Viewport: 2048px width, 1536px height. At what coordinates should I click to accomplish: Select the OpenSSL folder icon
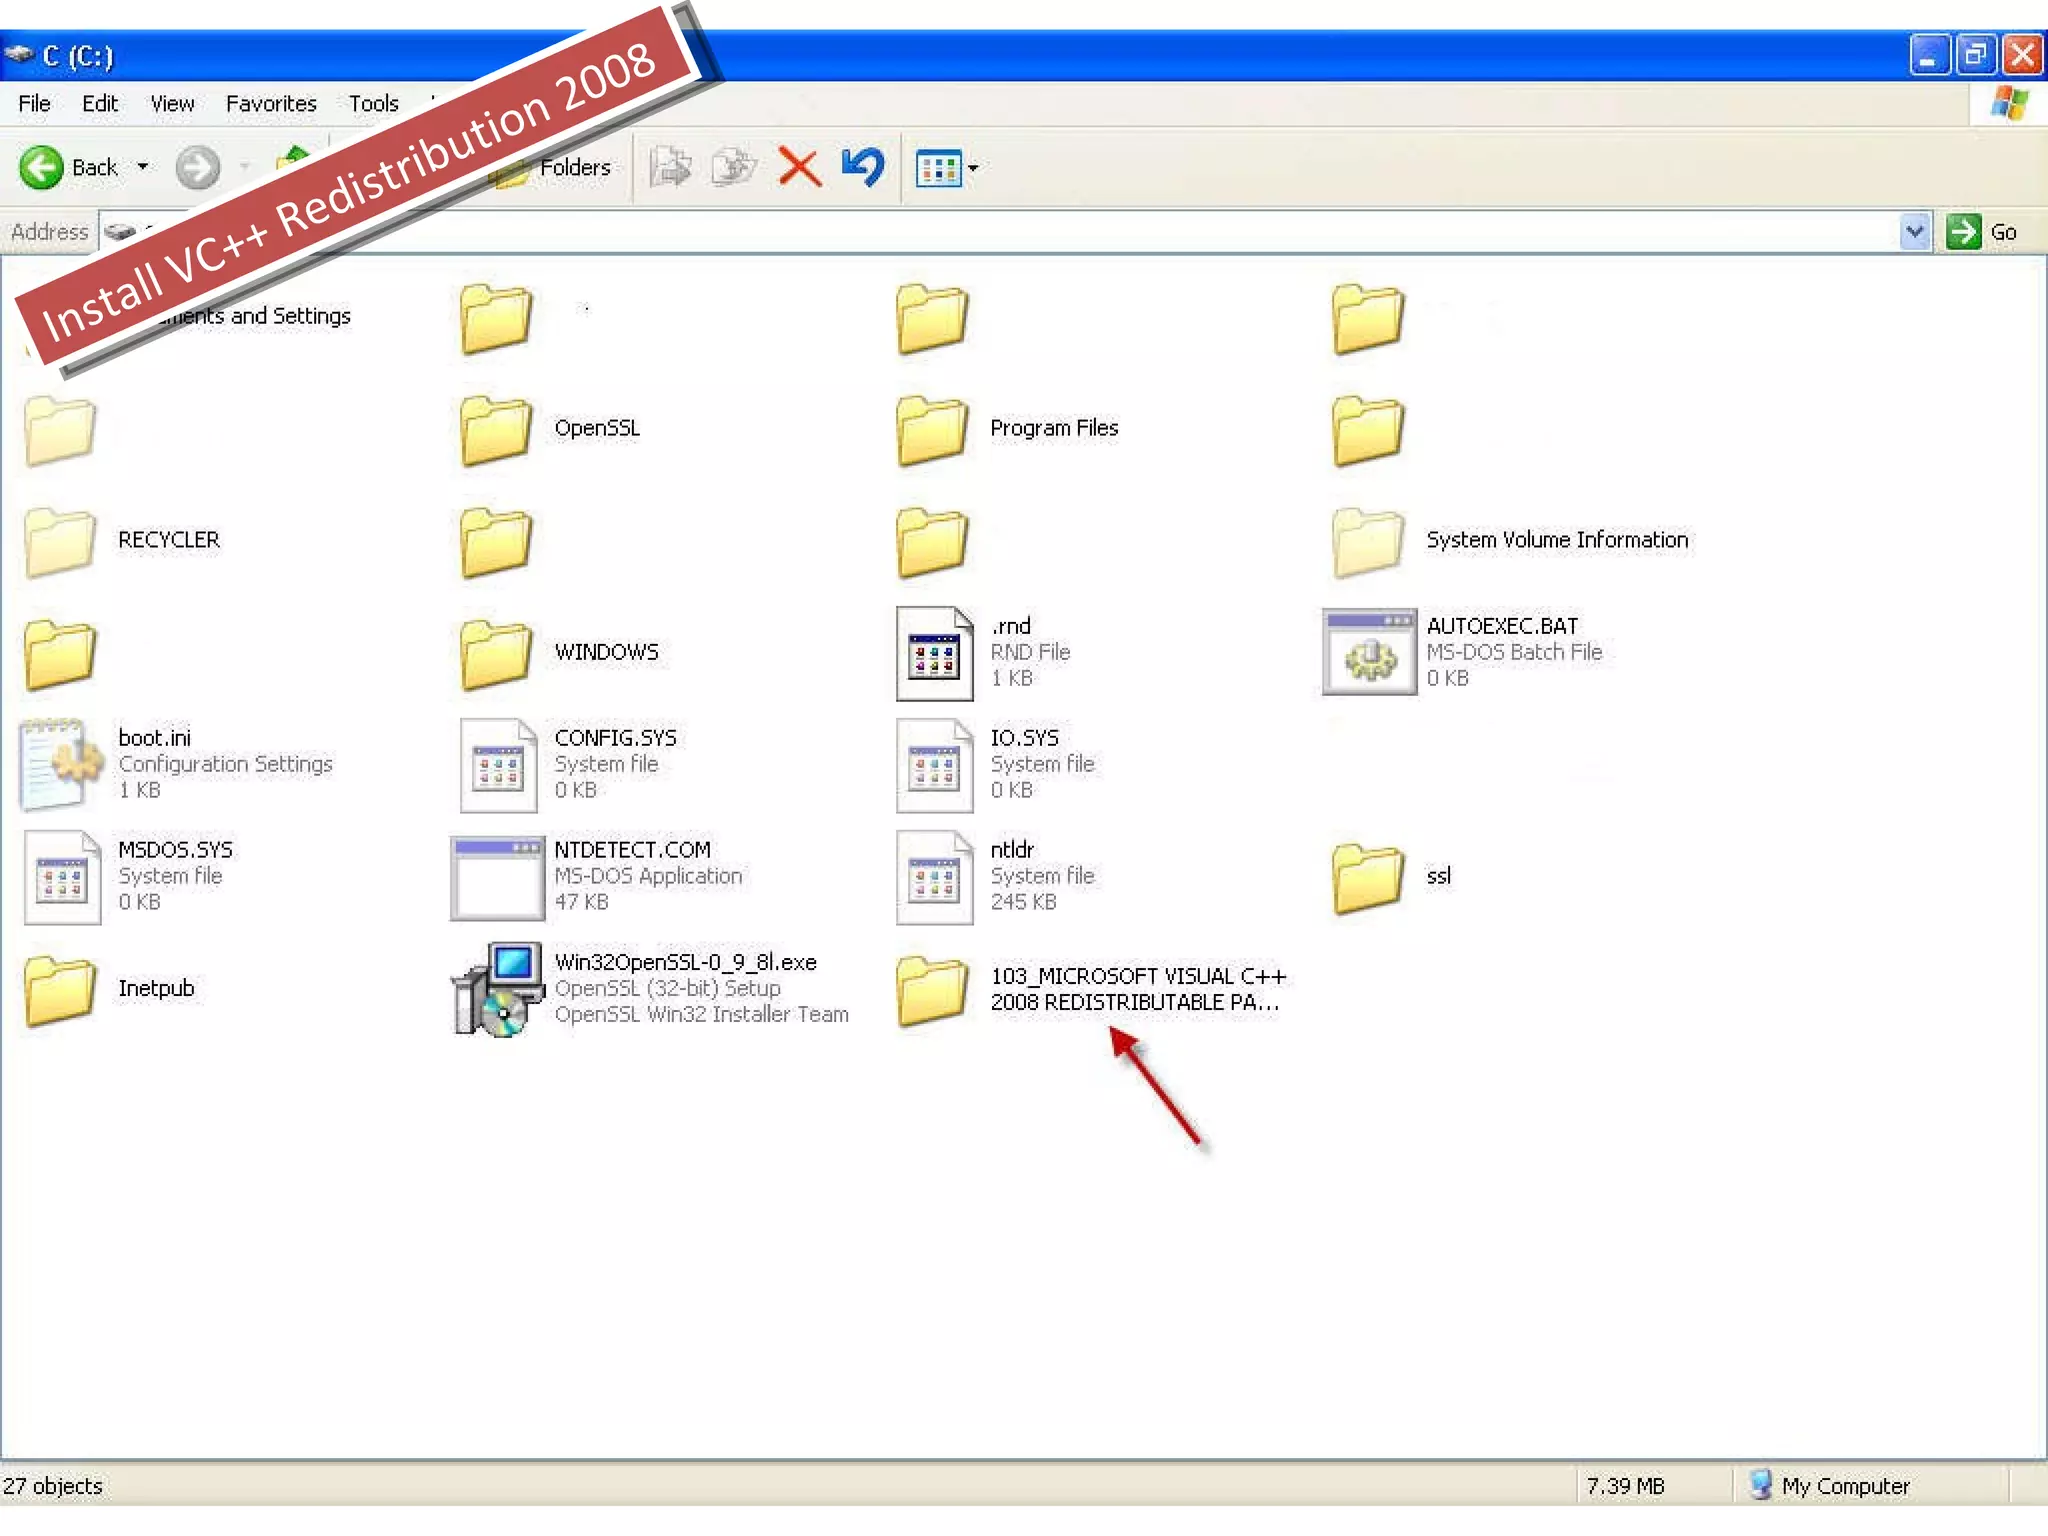(496, 430)
